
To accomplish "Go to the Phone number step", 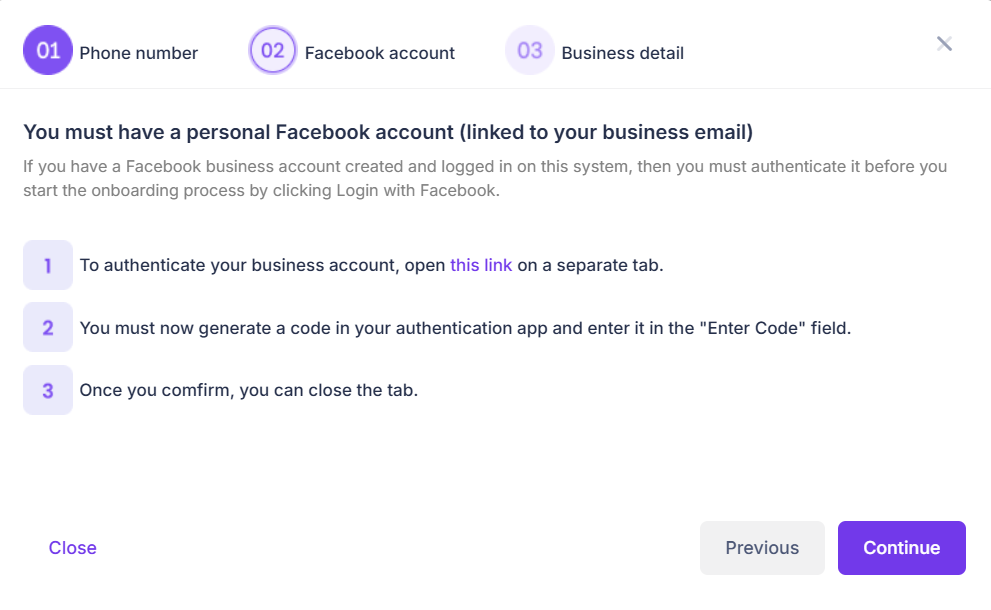I will coord(138,53).
